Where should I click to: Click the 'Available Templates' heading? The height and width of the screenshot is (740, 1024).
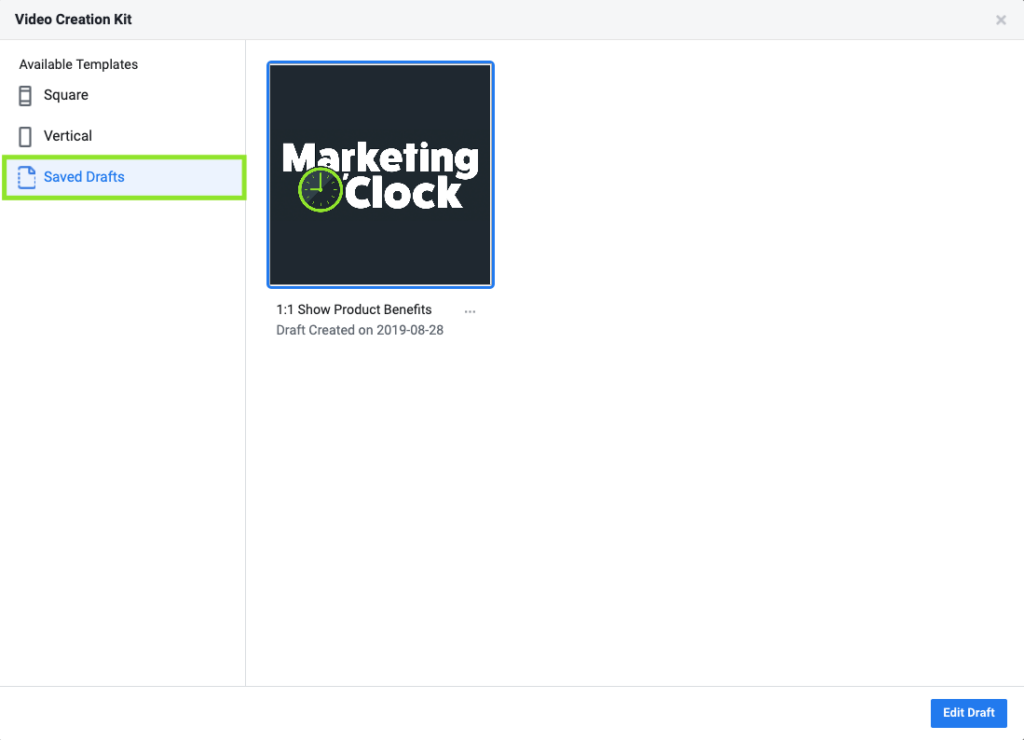[78, 65]
